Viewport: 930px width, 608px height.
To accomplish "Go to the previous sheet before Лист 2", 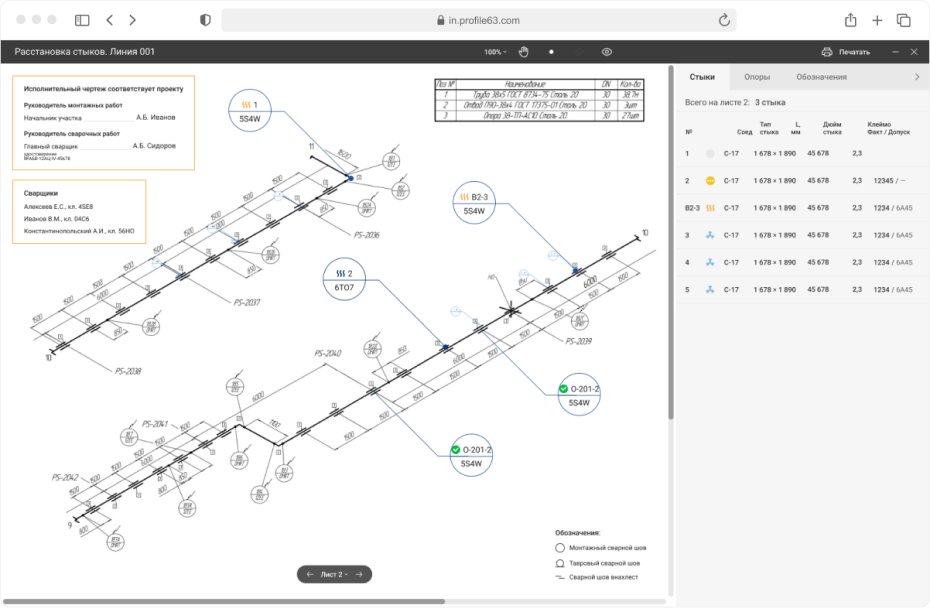I will click(310, 574).
